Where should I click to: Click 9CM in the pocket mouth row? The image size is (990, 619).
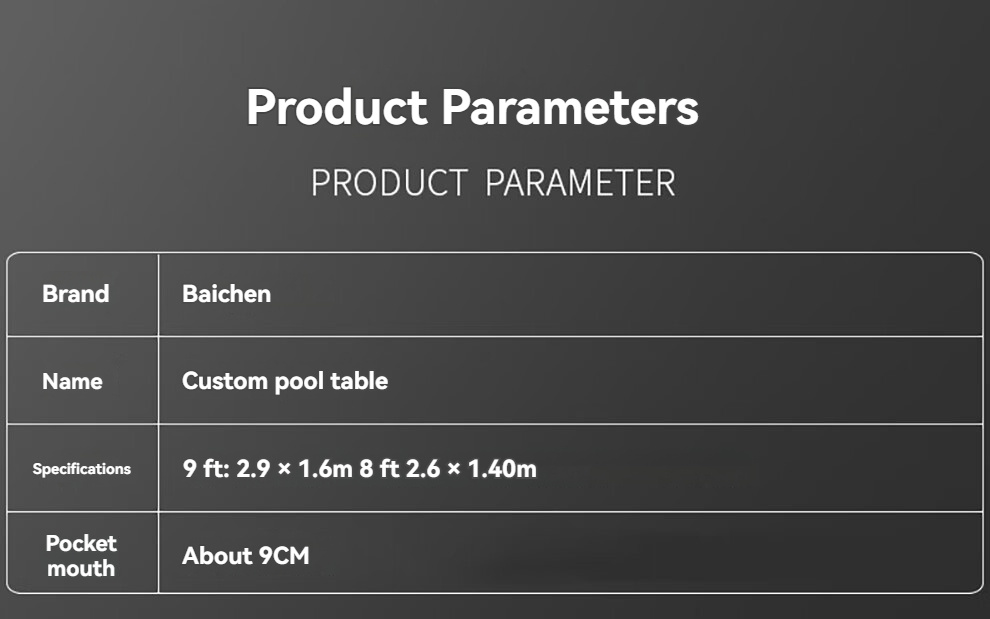[x=284, y=556]
